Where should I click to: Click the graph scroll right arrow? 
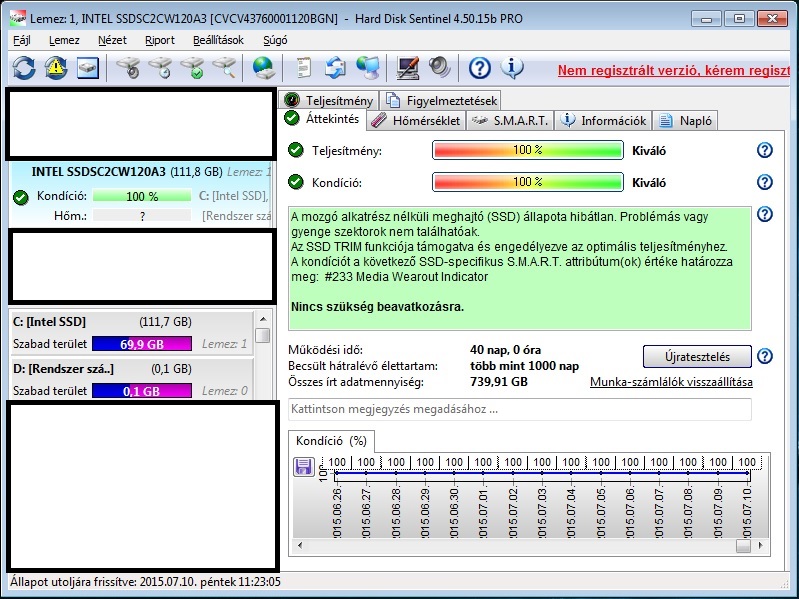pyautogui.click(x=761, y=546)
